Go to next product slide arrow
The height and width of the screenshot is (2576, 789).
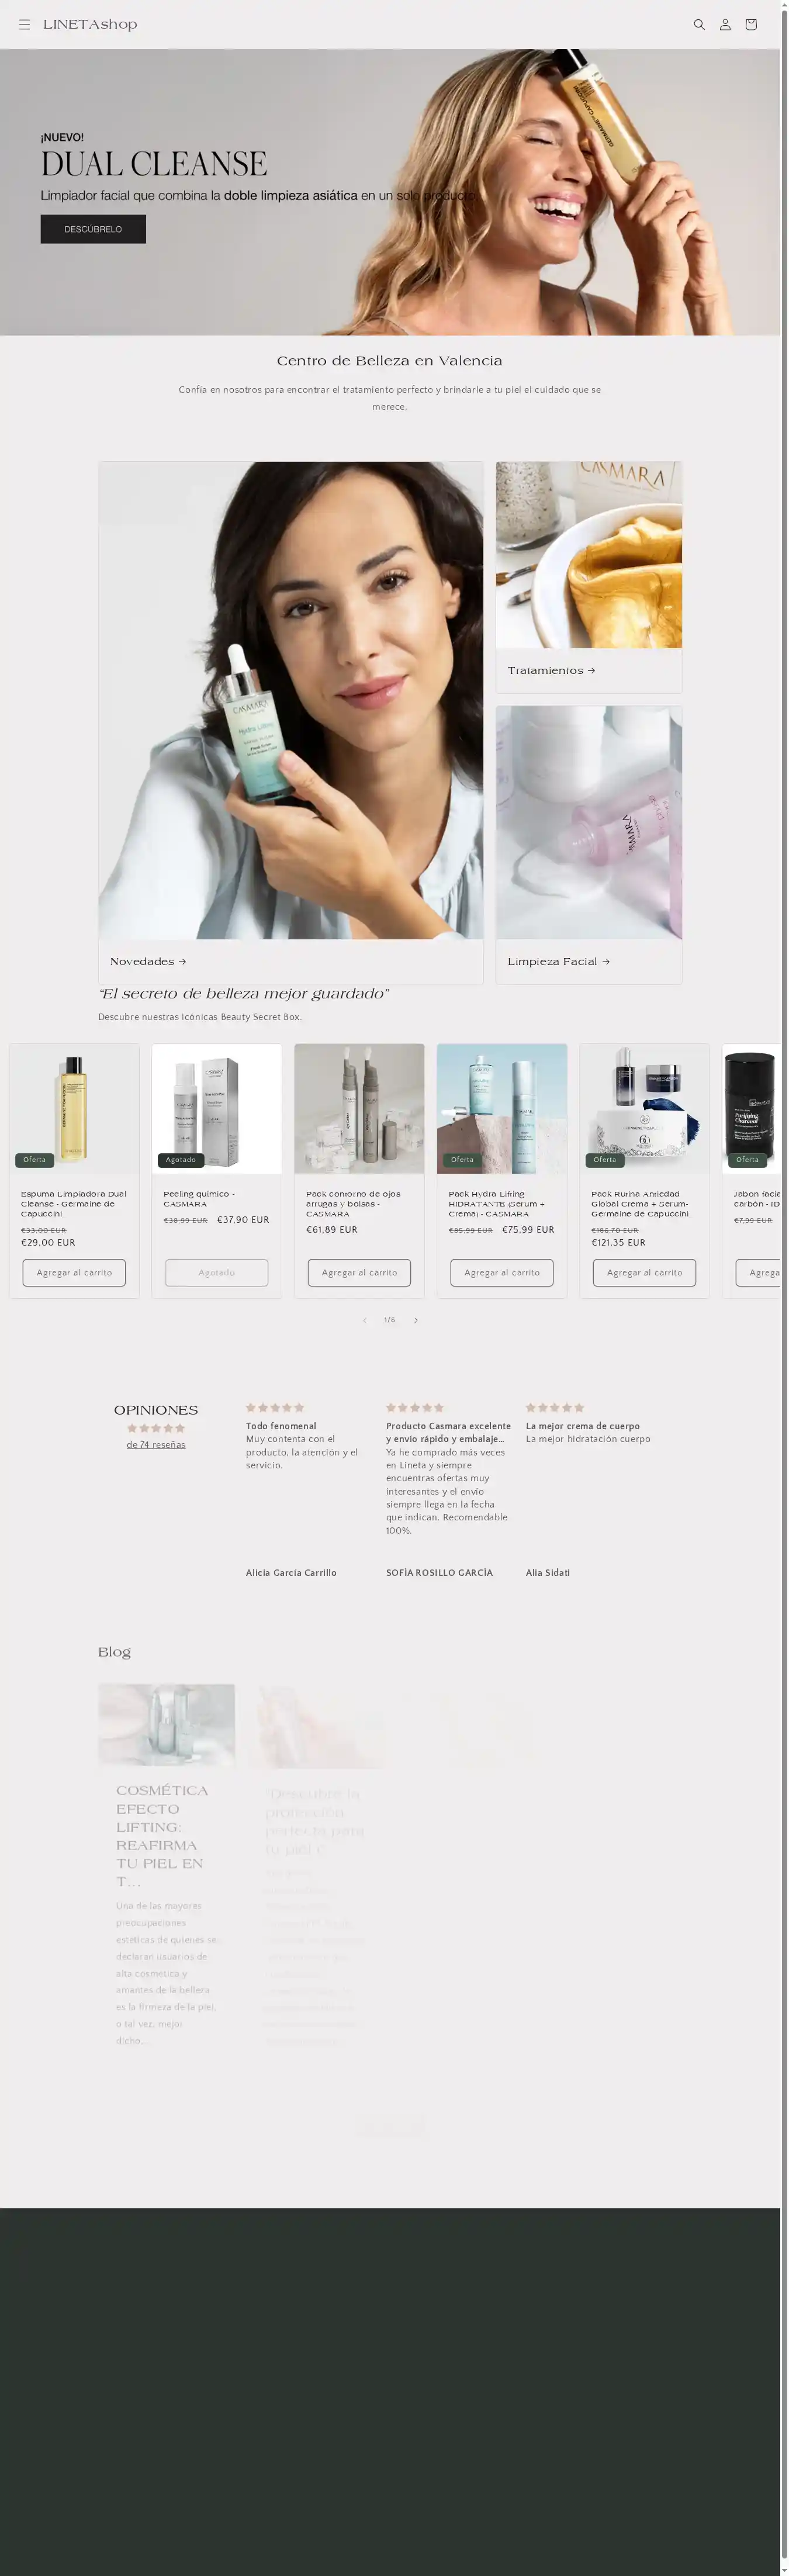[416, 1320]
